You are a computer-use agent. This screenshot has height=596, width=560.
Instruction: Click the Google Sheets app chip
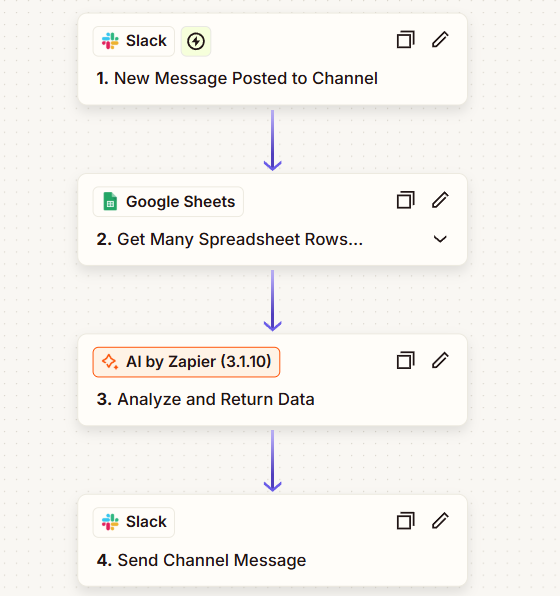168,201
